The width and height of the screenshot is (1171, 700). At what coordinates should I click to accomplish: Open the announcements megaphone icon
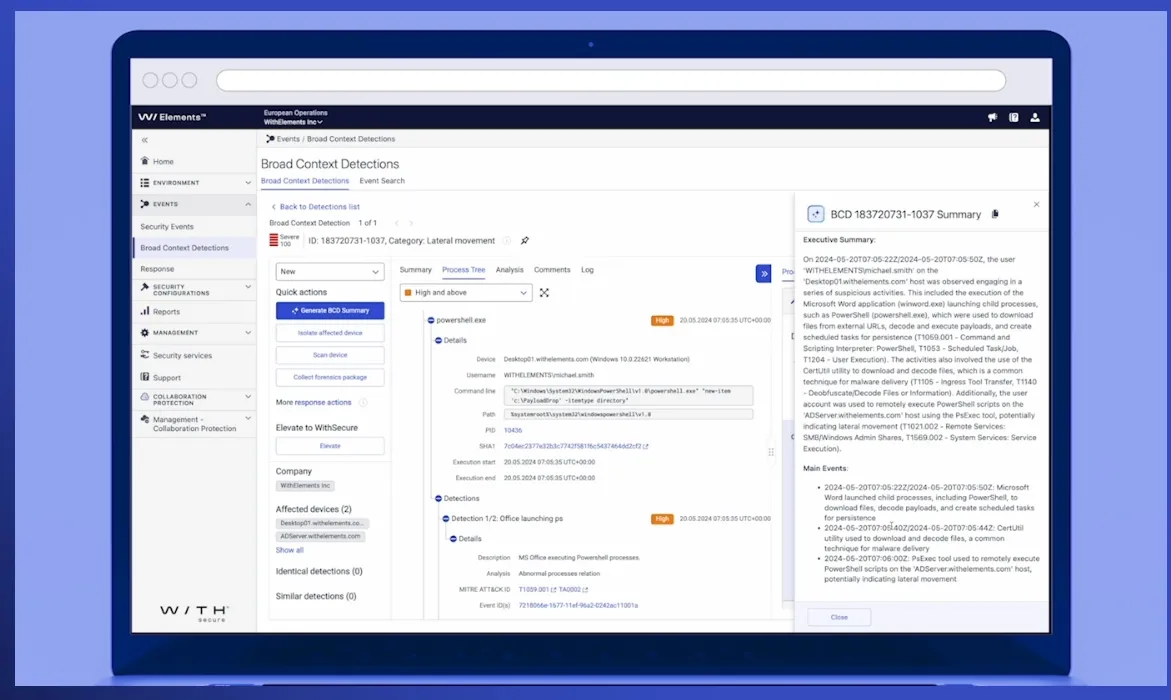[993, 117]
